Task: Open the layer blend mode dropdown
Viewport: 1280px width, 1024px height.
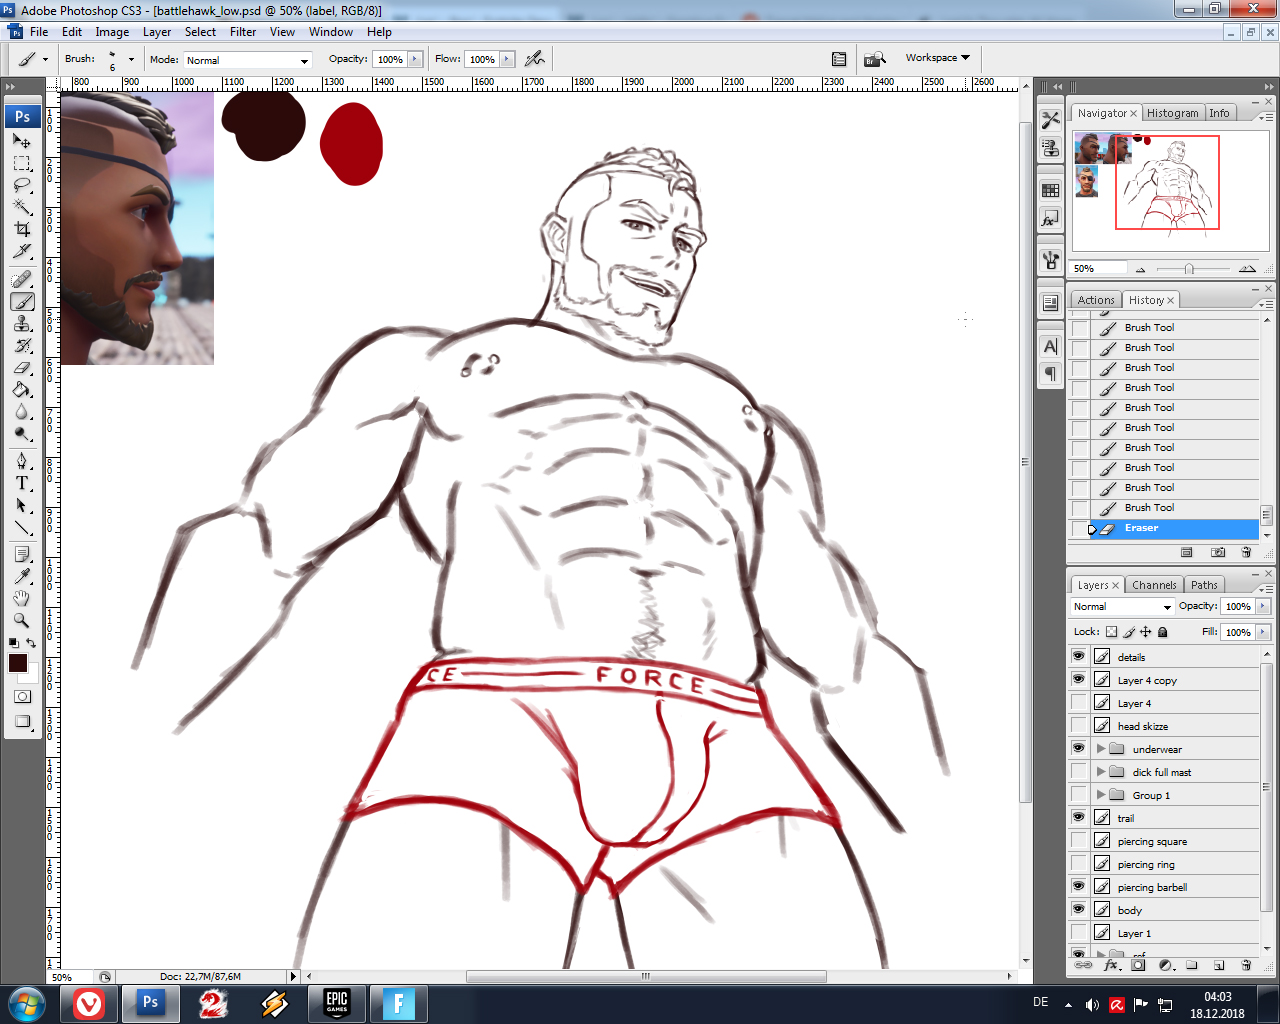Action: [1121, 606]
